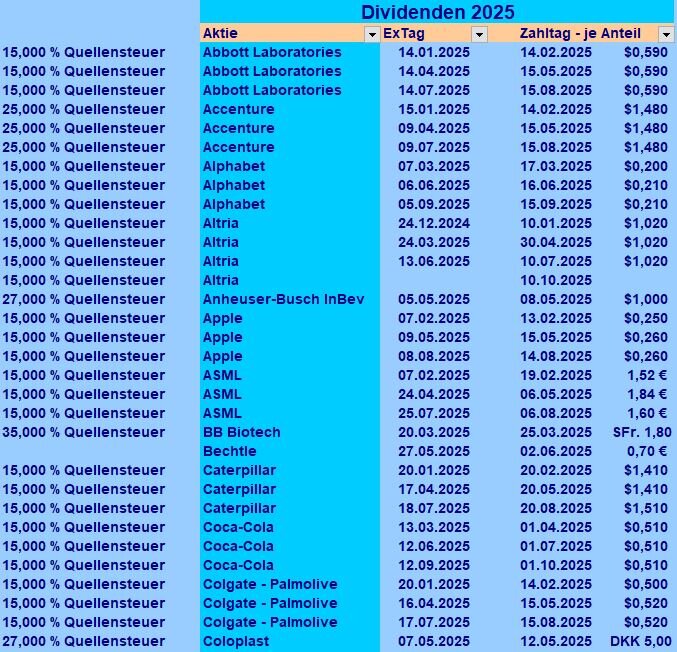This screenshot has height=652, width=677.
Task: Click ExTag 18.07.2025 for Caterpillar
Action: [x=434, y=508]
